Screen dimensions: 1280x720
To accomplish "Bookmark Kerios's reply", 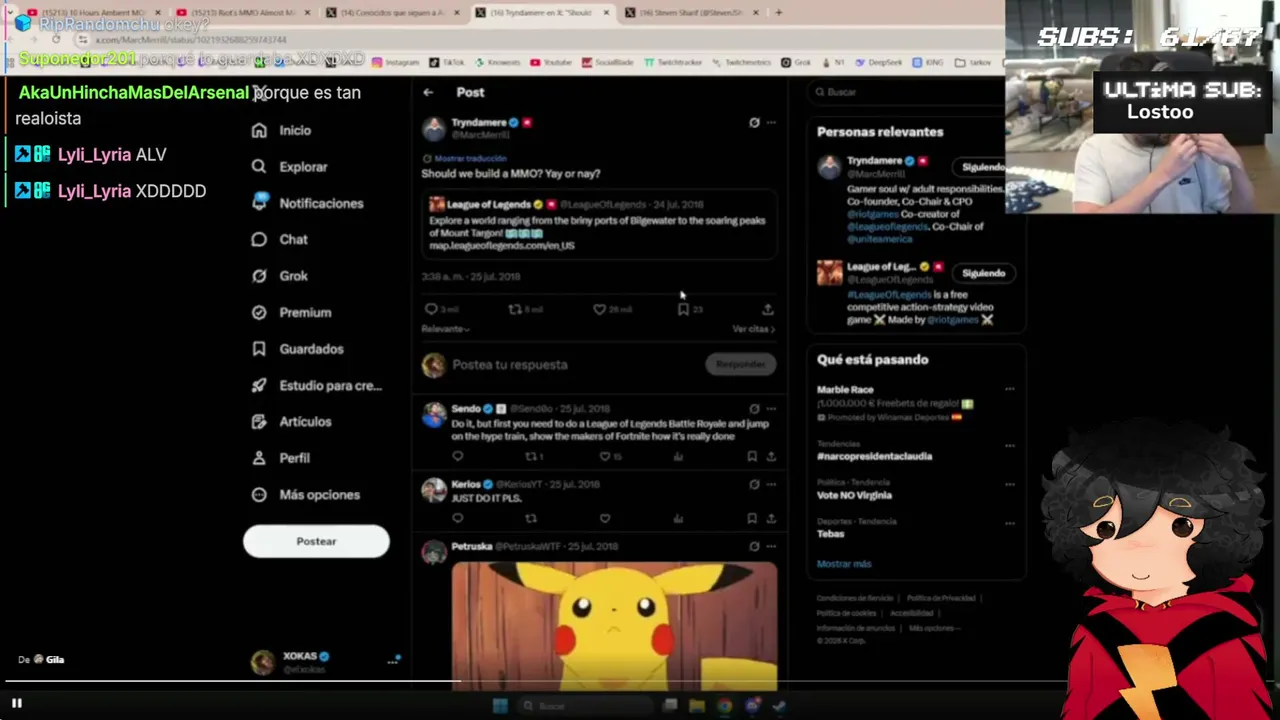I will [752, 519].
